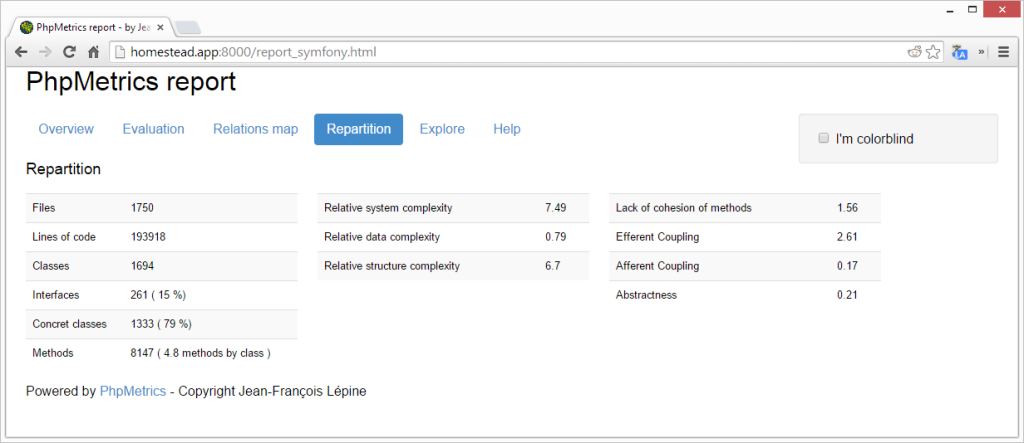The image size is (1024, 443).
Task: Open the Evaluation tab
Action: [x=153, y=129]
